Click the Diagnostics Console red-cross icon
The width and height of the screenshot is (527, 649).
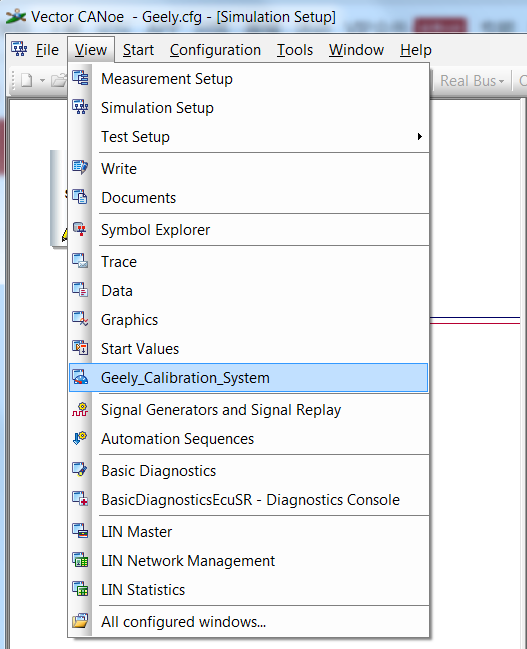point(80,499)
